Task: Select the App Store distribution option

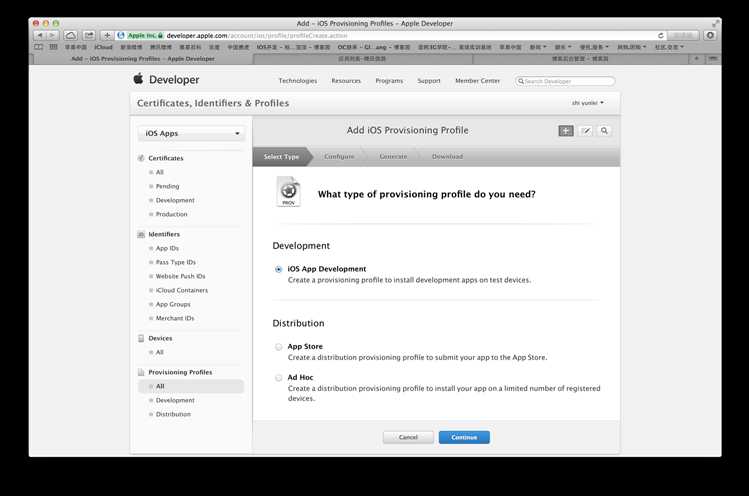Action: coord(278,347)
